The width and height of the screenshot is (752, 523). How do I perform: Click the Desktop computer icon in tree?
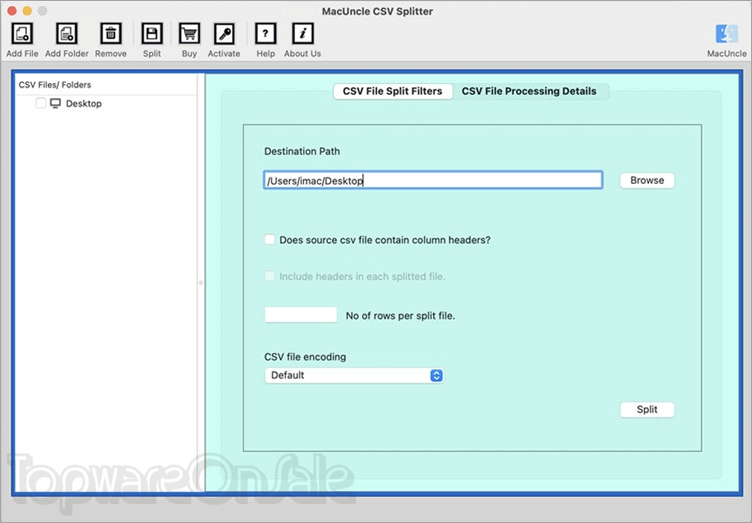point(56,103)
